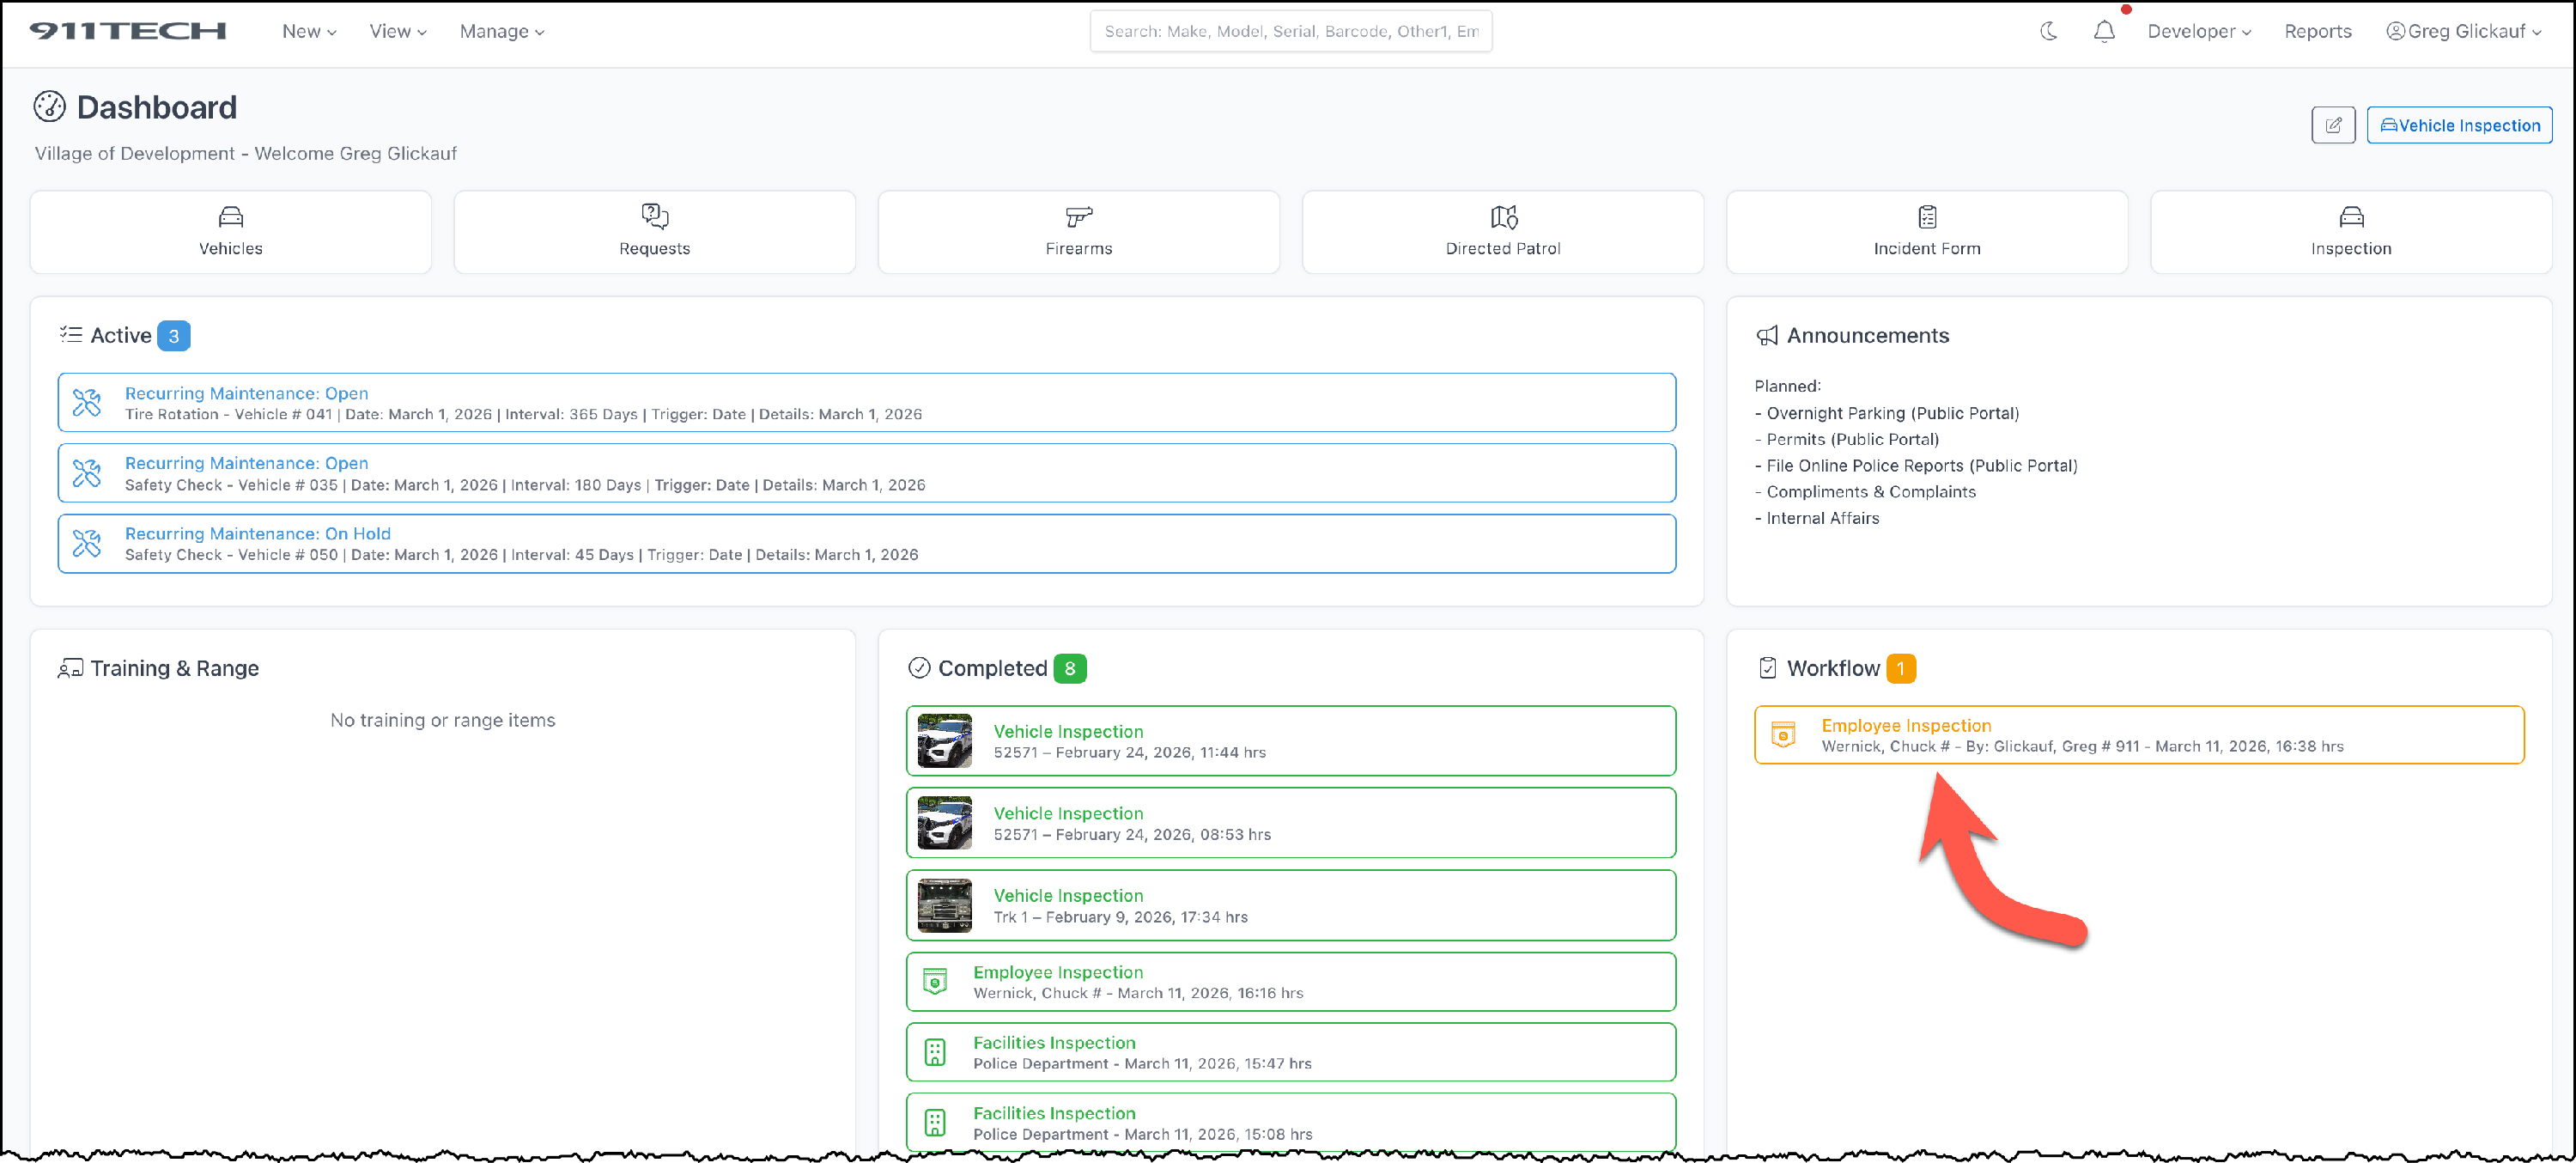Image resolution: width=2576 pixels, height=1163 pixels.
Task: Click the dashboard edit pencil icon
Action: 2332,125
